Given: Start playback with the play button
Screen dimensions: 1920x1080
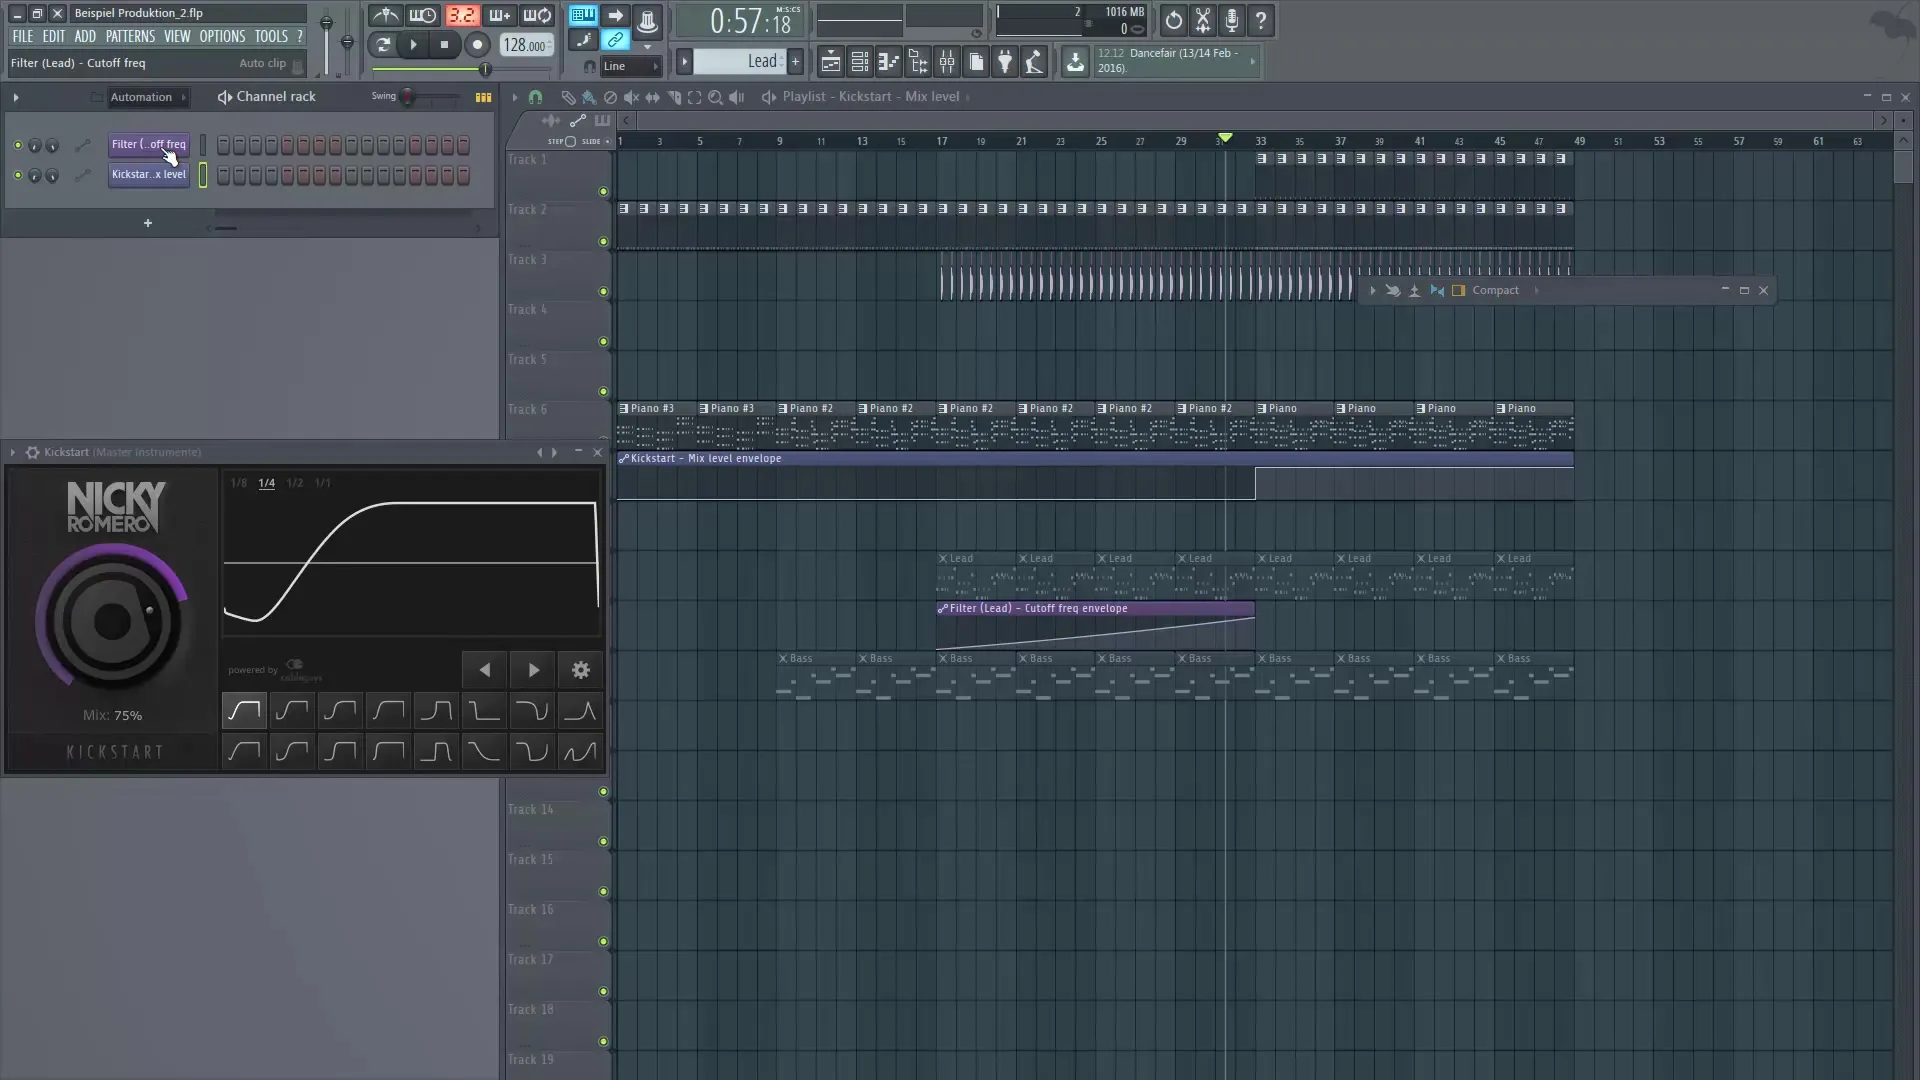Looking at the screenshot, I should 413,44.
